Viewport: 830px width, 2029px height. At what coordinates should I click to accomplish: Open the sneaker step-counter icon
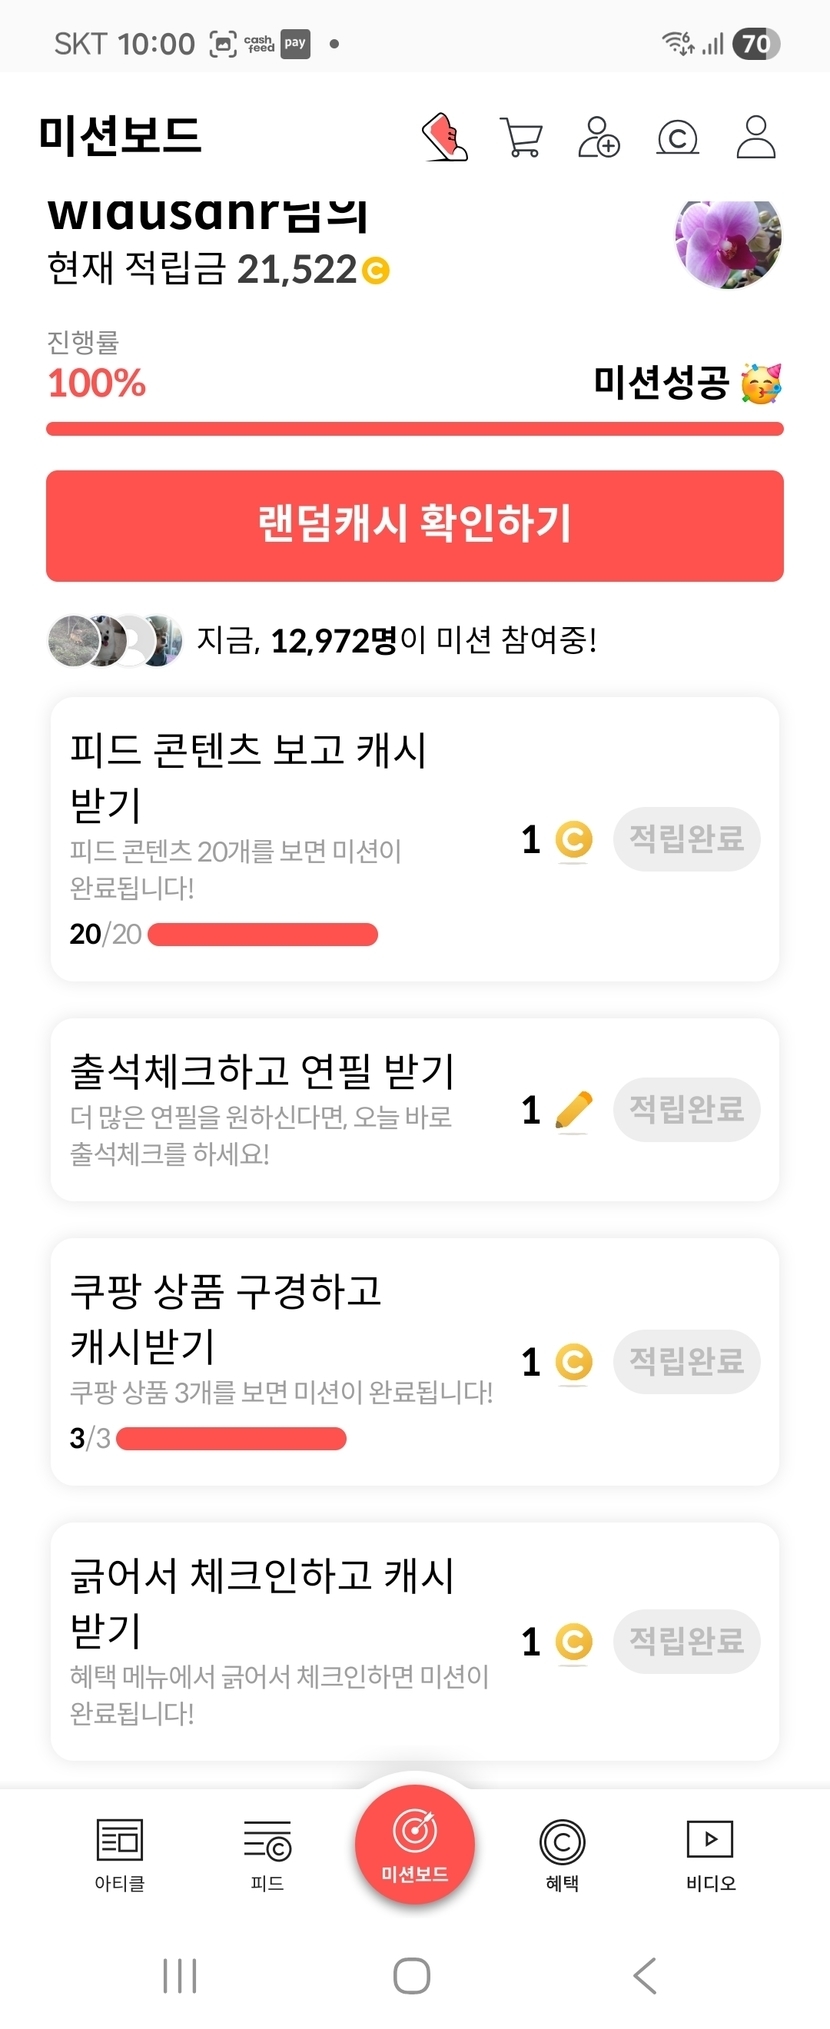445,137
